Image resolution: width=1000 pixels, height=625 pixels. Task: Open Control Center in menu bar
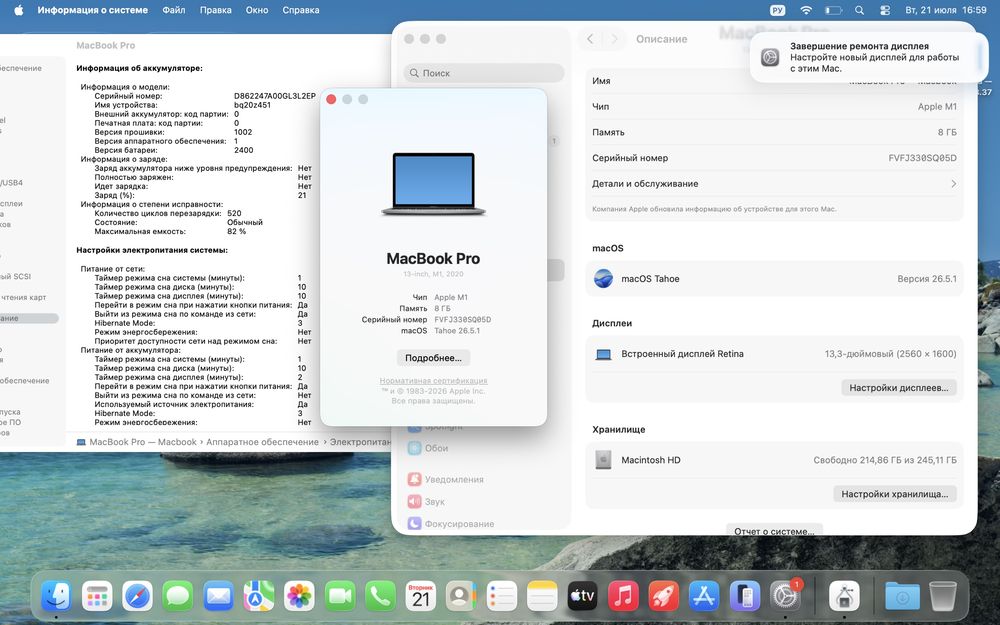pos(885,10)
